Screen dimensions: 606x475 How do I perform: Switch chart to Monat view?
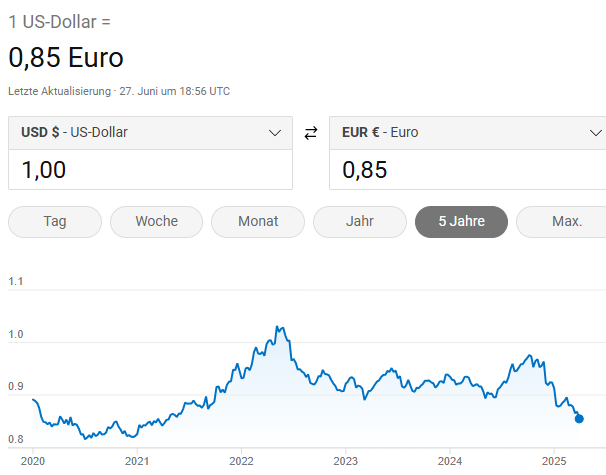click(258, 221)
